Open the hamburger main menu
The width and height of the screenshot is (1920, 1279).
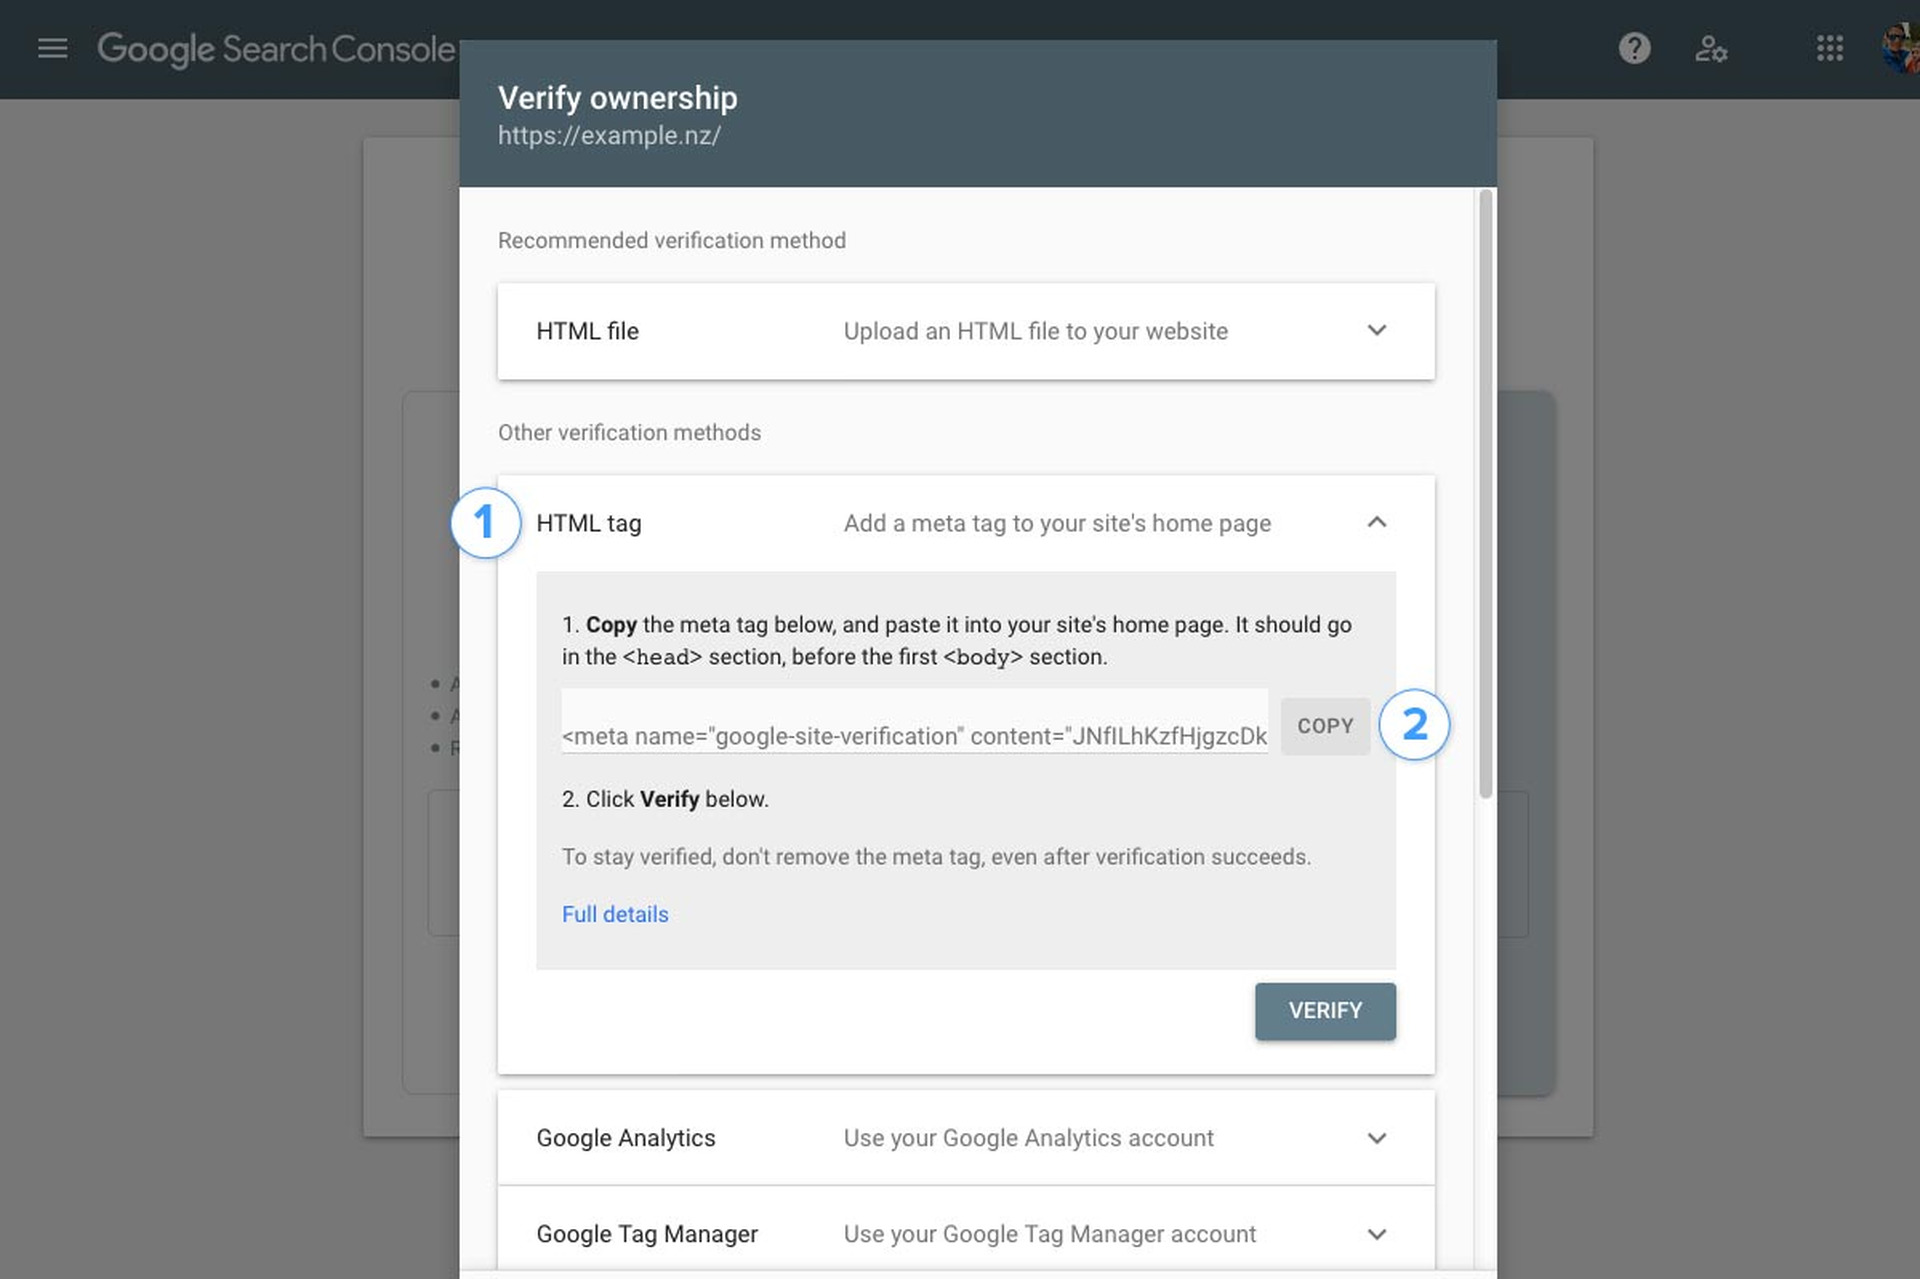(x=52, y=48)
